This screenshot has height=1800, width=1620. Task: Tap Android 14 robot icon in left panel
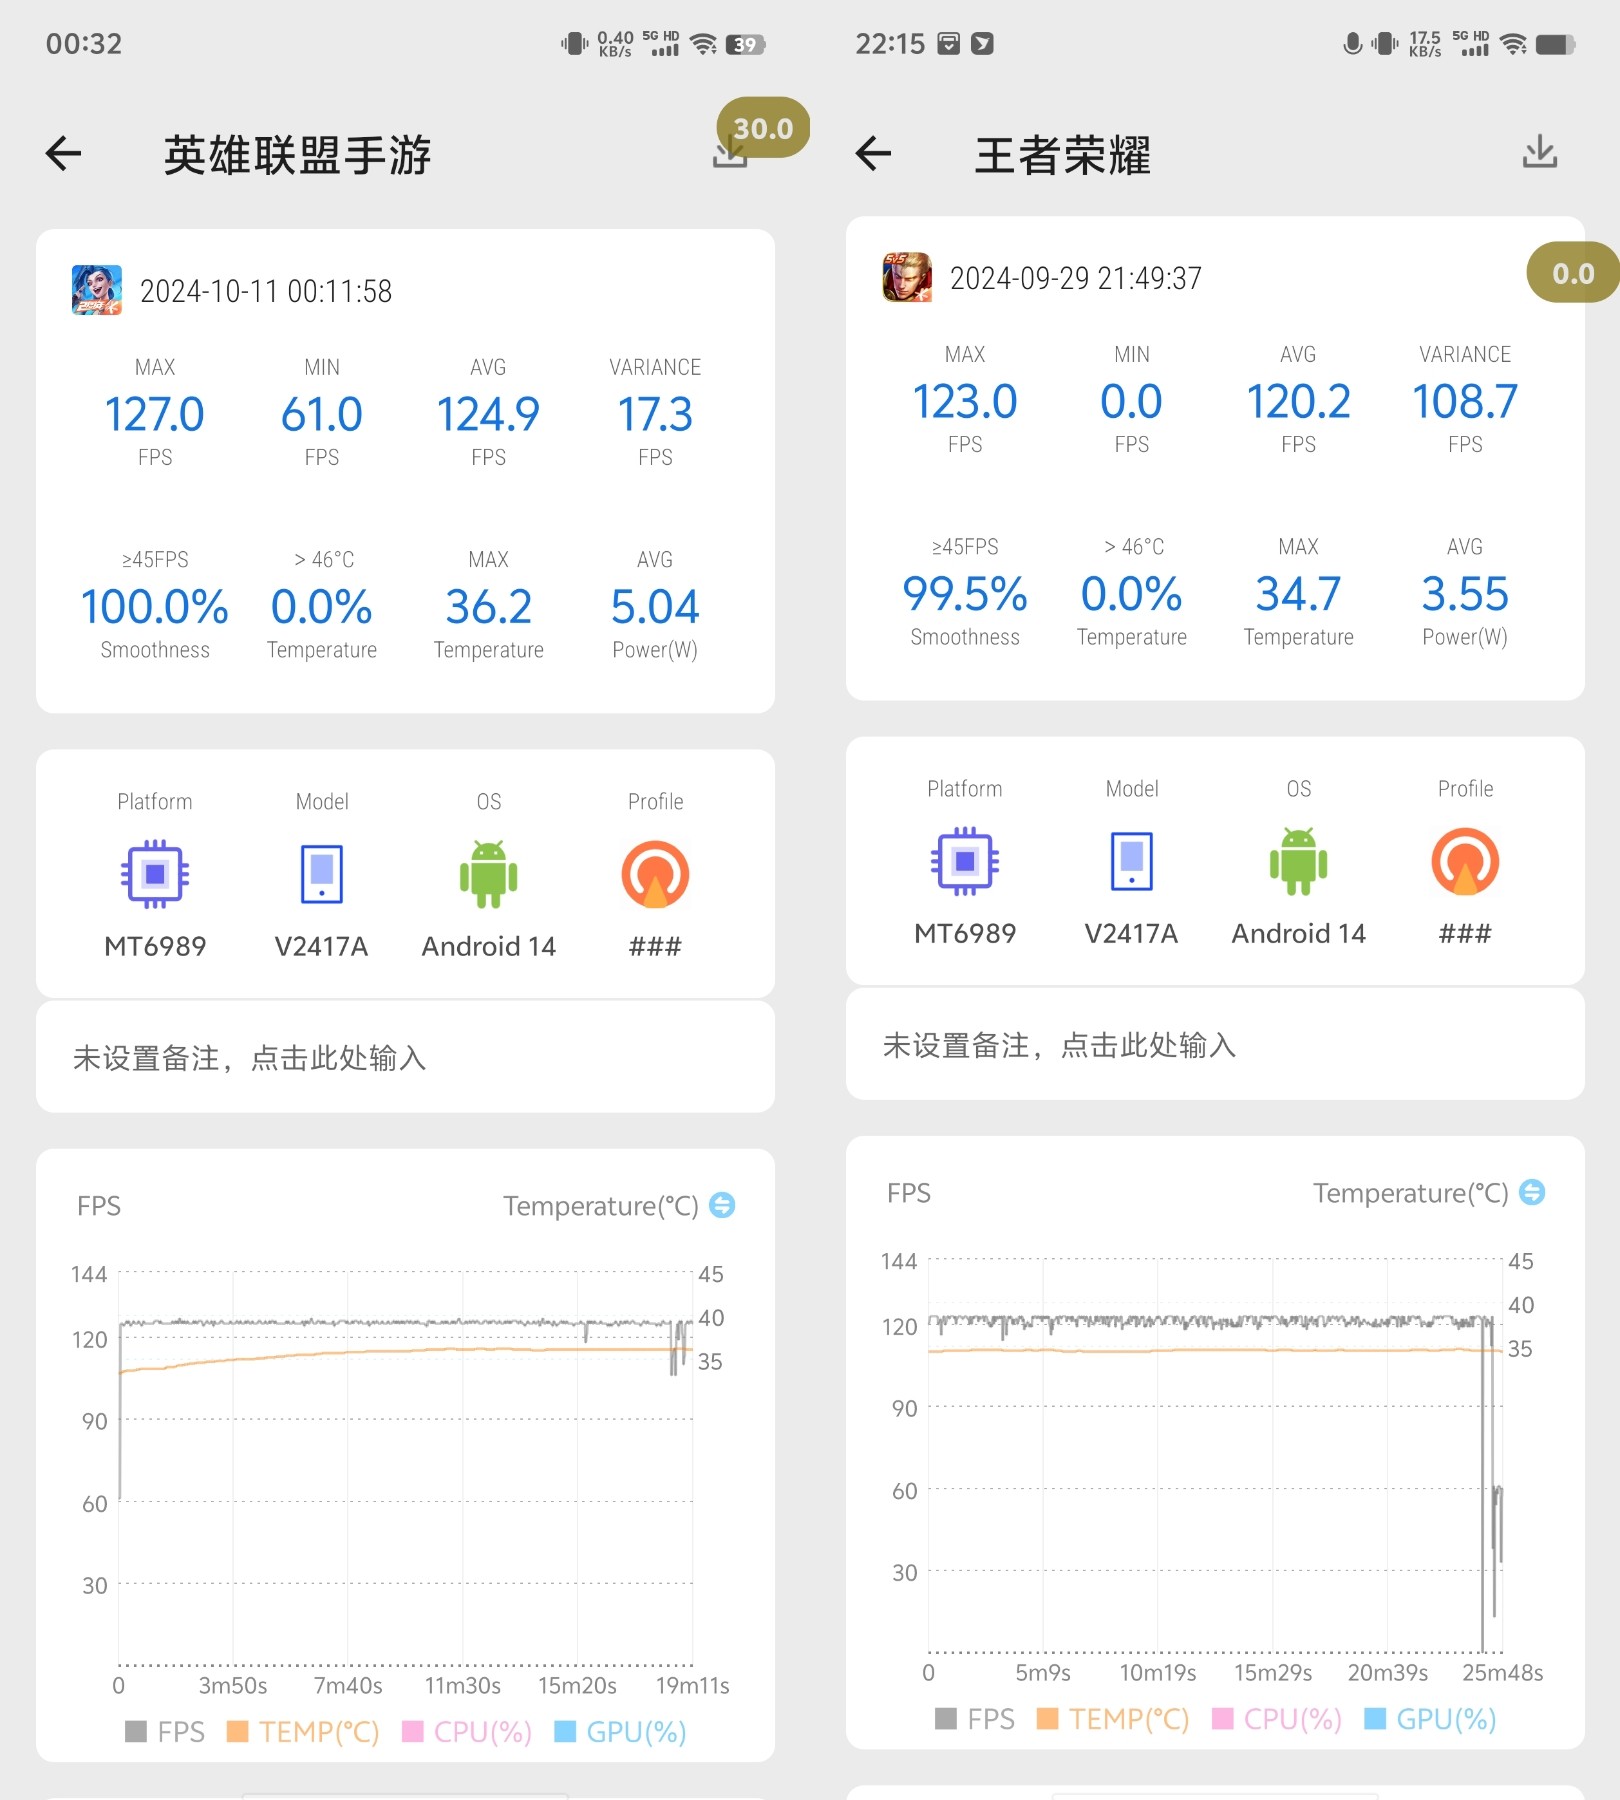488,875
